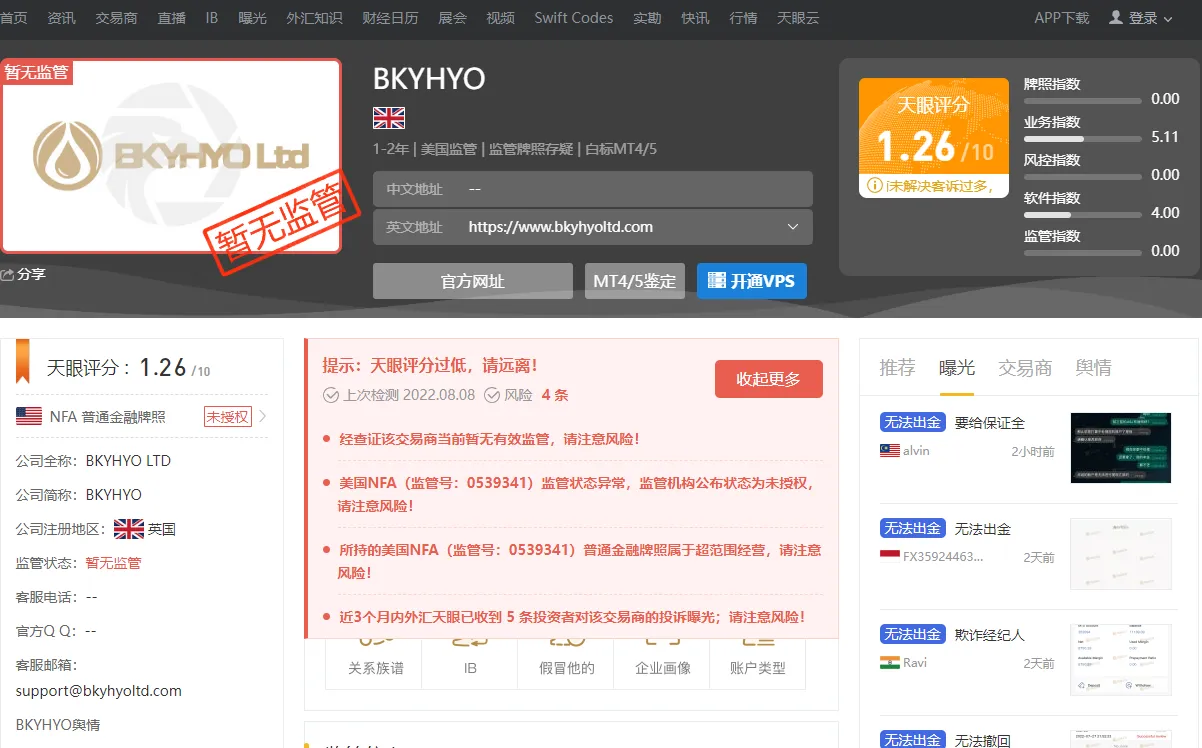Screen dimensions: 1202x748
Task: Switch to the 舆情 tab
Action: [1093, 367]
